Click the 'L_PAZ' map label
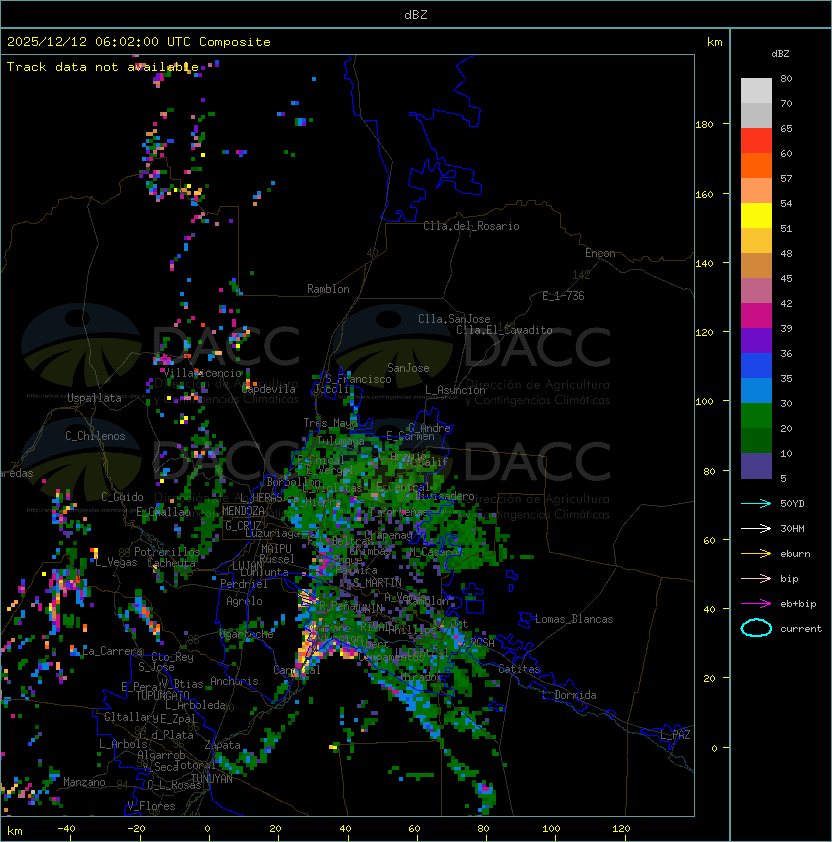This screenshot has height=842, width=832. click(675, 735)
